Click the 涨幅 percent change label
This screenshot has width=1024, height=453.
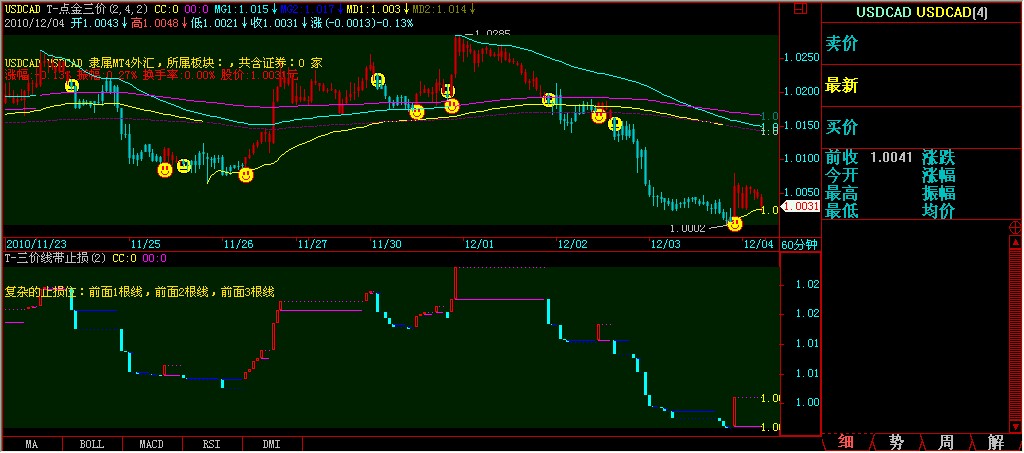click(939, 176)
